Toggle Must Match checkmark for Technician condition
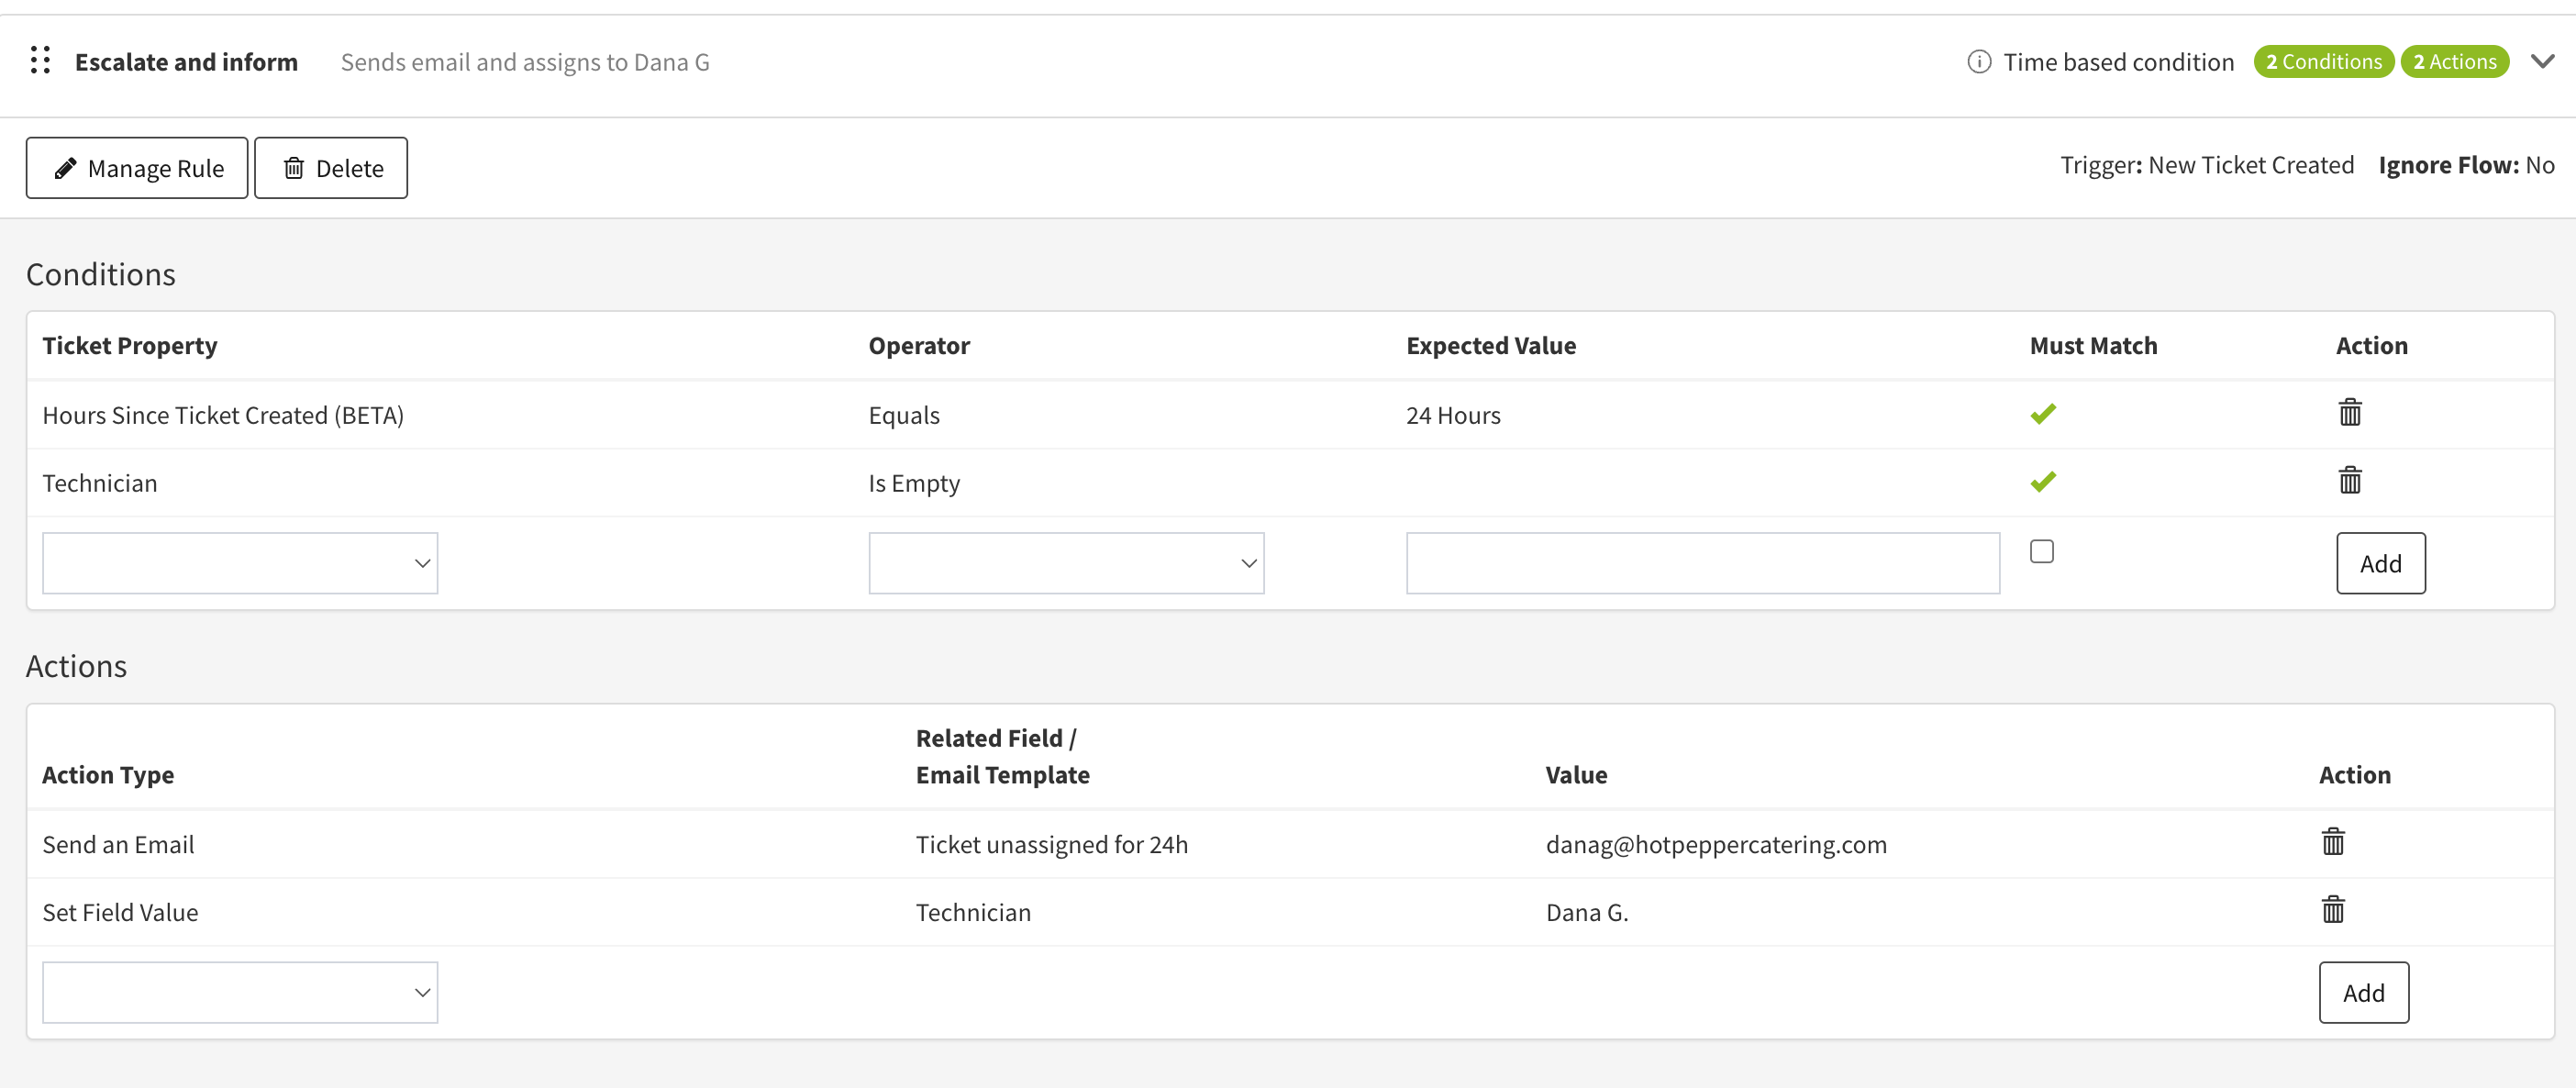This screenshot has width=2576, height=1088. 2043,482
